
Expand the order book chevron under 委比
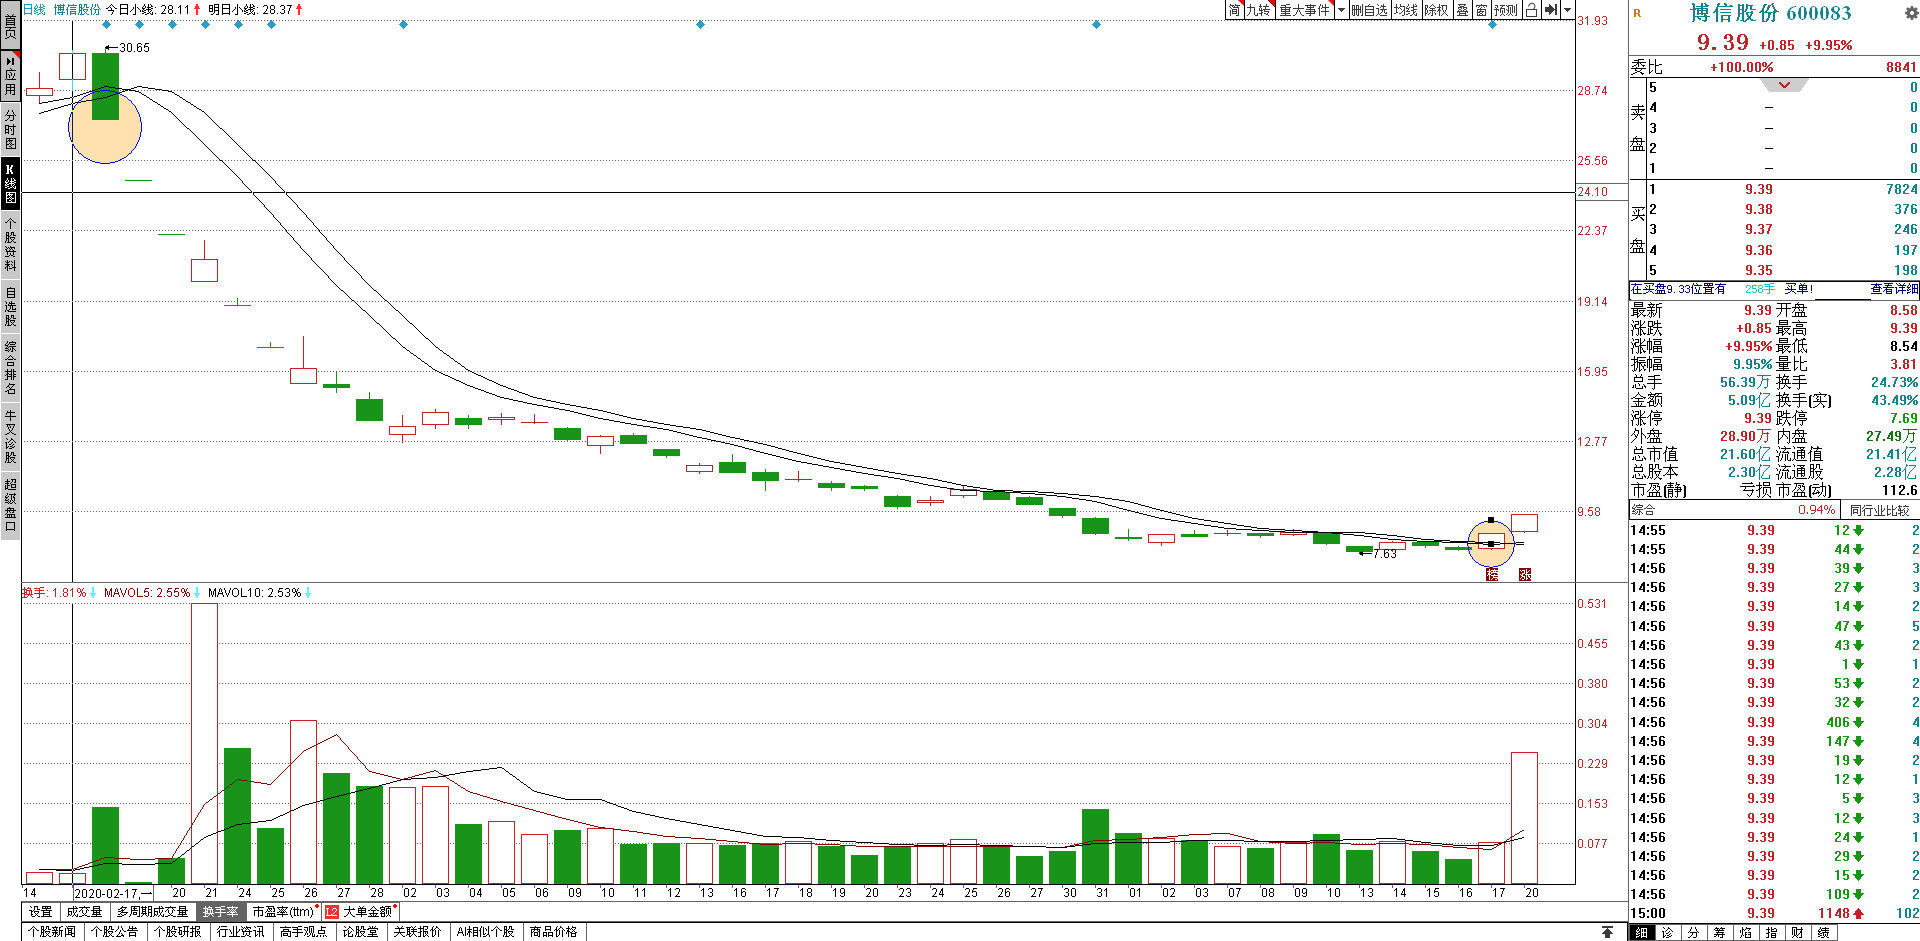(x=1784, y=85)
